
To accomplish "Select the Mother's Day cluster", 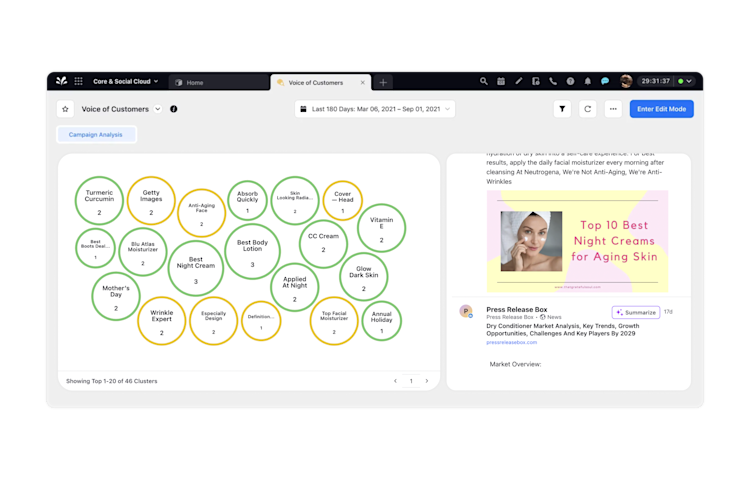I will 116,296.
